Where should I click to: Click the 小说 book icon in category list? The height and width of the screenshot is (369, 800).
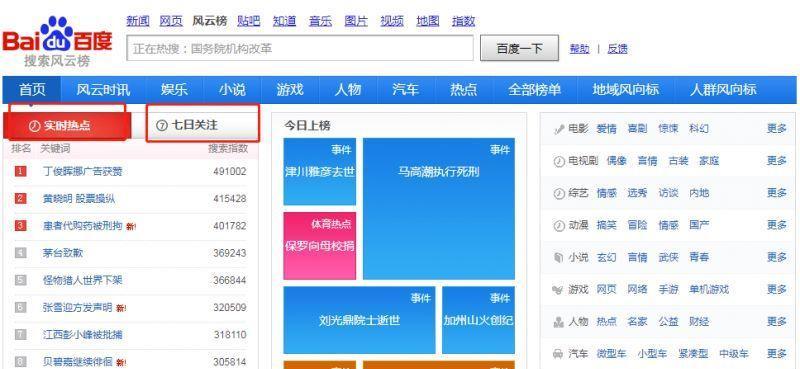point(559,257)
